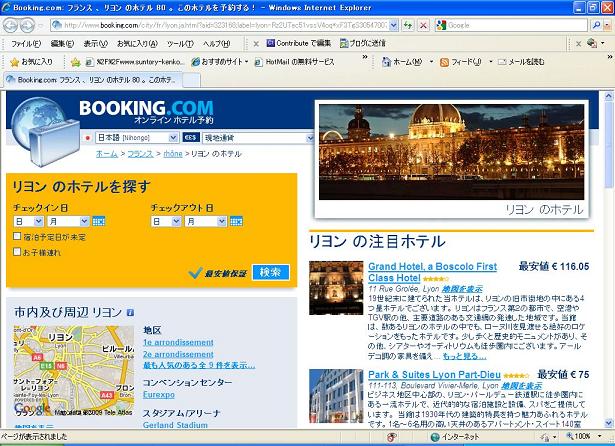Image resolution: width=615 pixels, height=446 pixels.
Task: Expand the ホーム button dropdown arrow
Action: [431, 62]
